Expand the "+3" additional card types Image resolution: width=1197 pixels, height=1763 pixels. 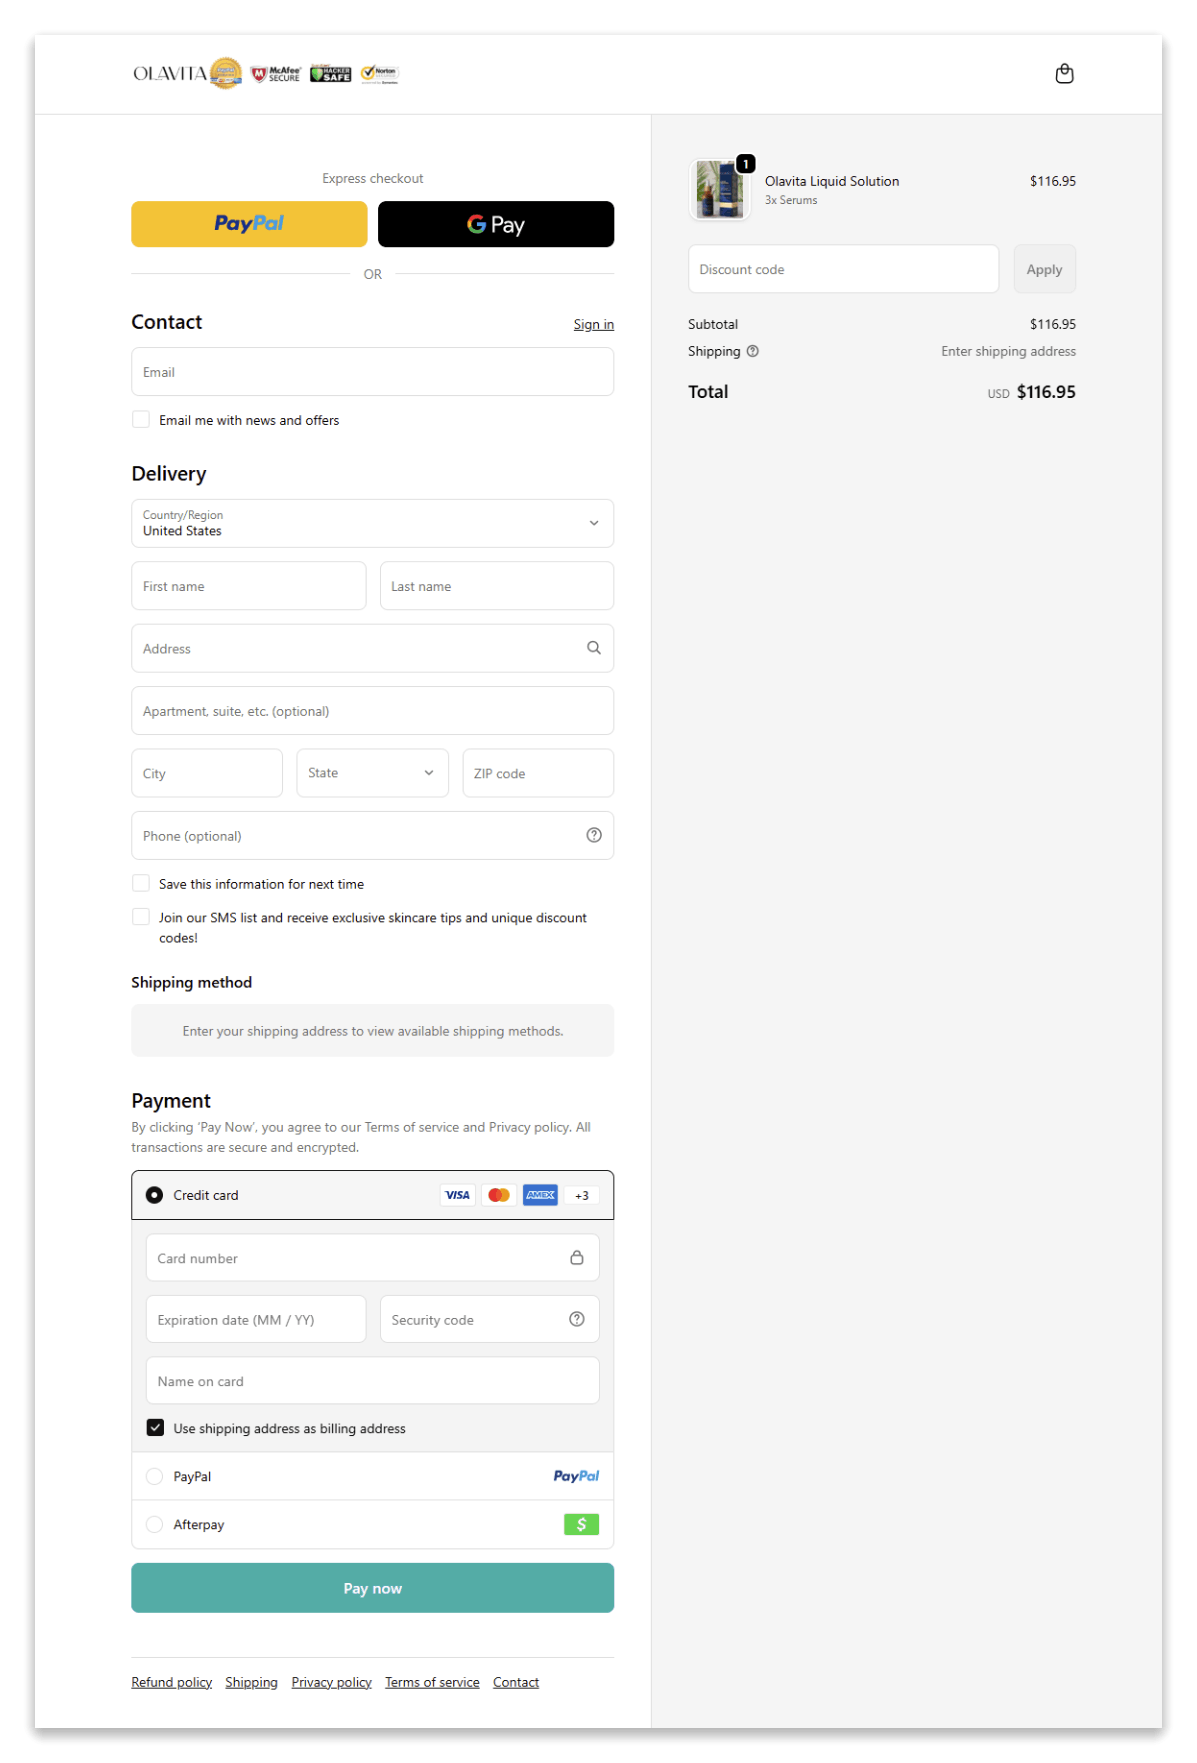coord(581,1194)
